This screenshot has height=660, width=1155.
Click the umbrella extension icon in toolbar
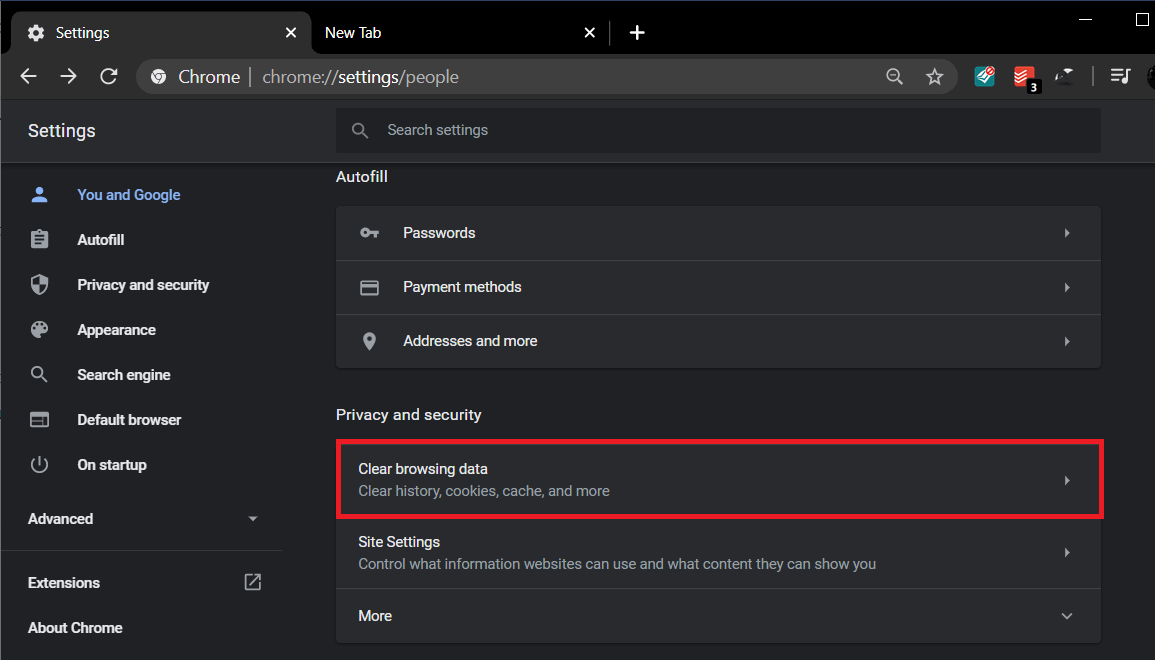(x=1064, y=76)
